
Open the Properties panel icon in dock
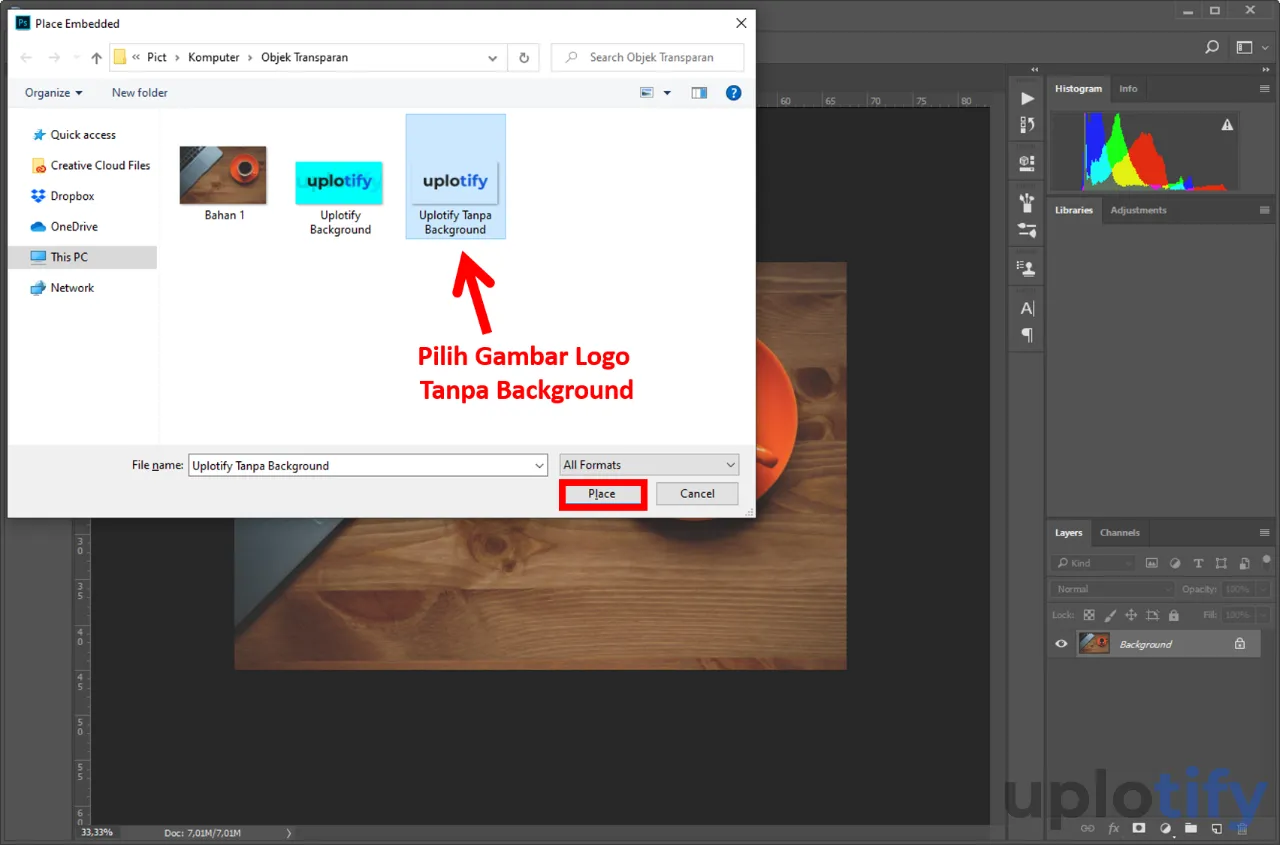click(1027, 162)
